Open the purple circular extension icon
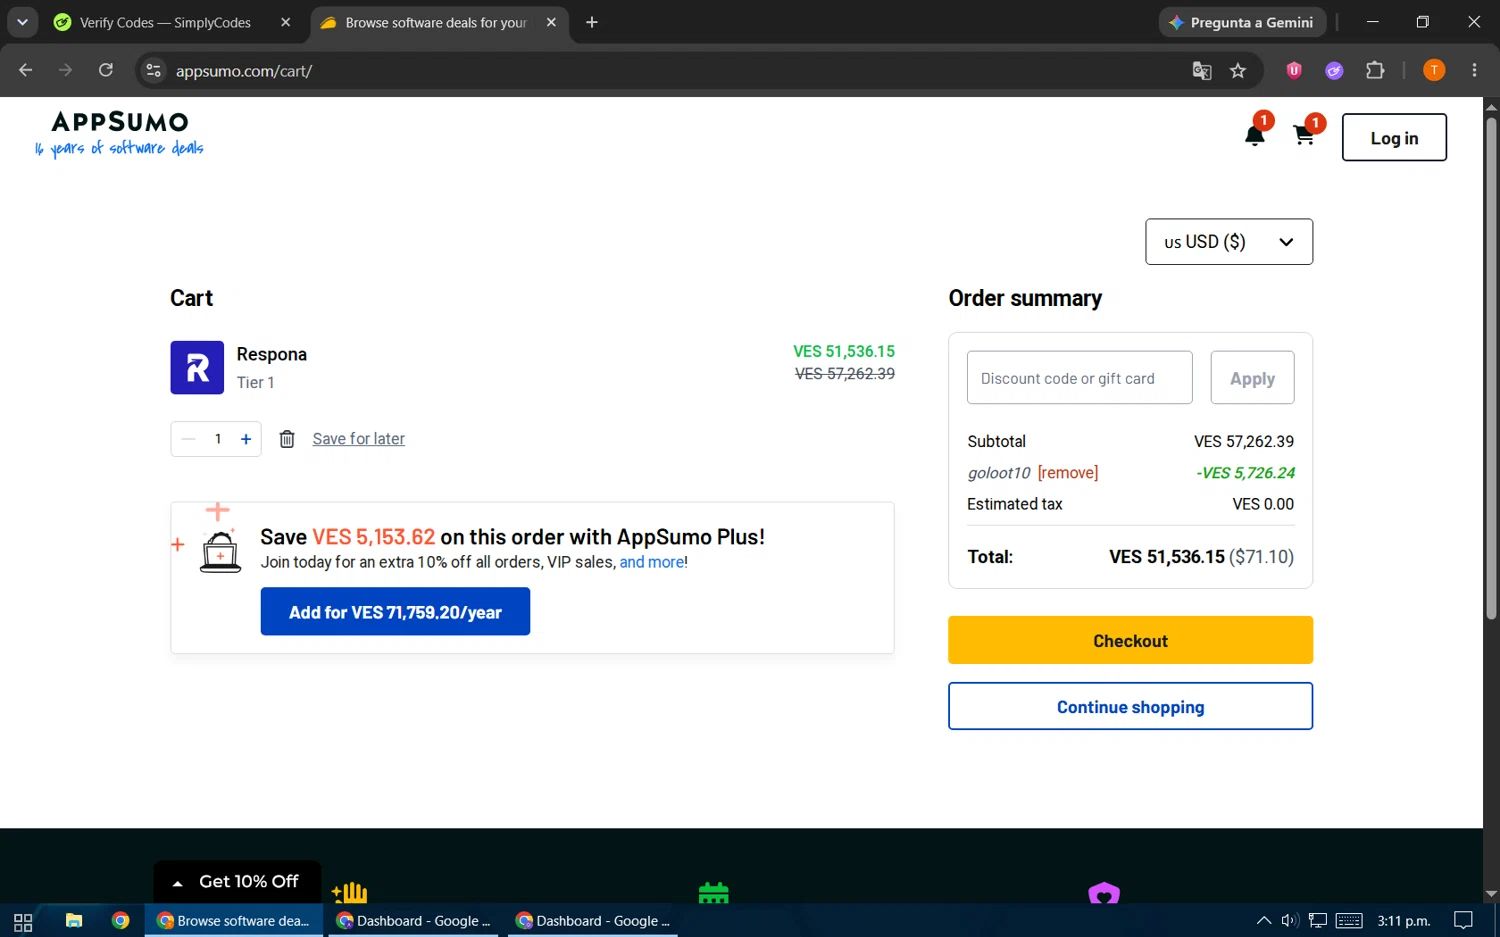1500x937 pixels. 1334,70
